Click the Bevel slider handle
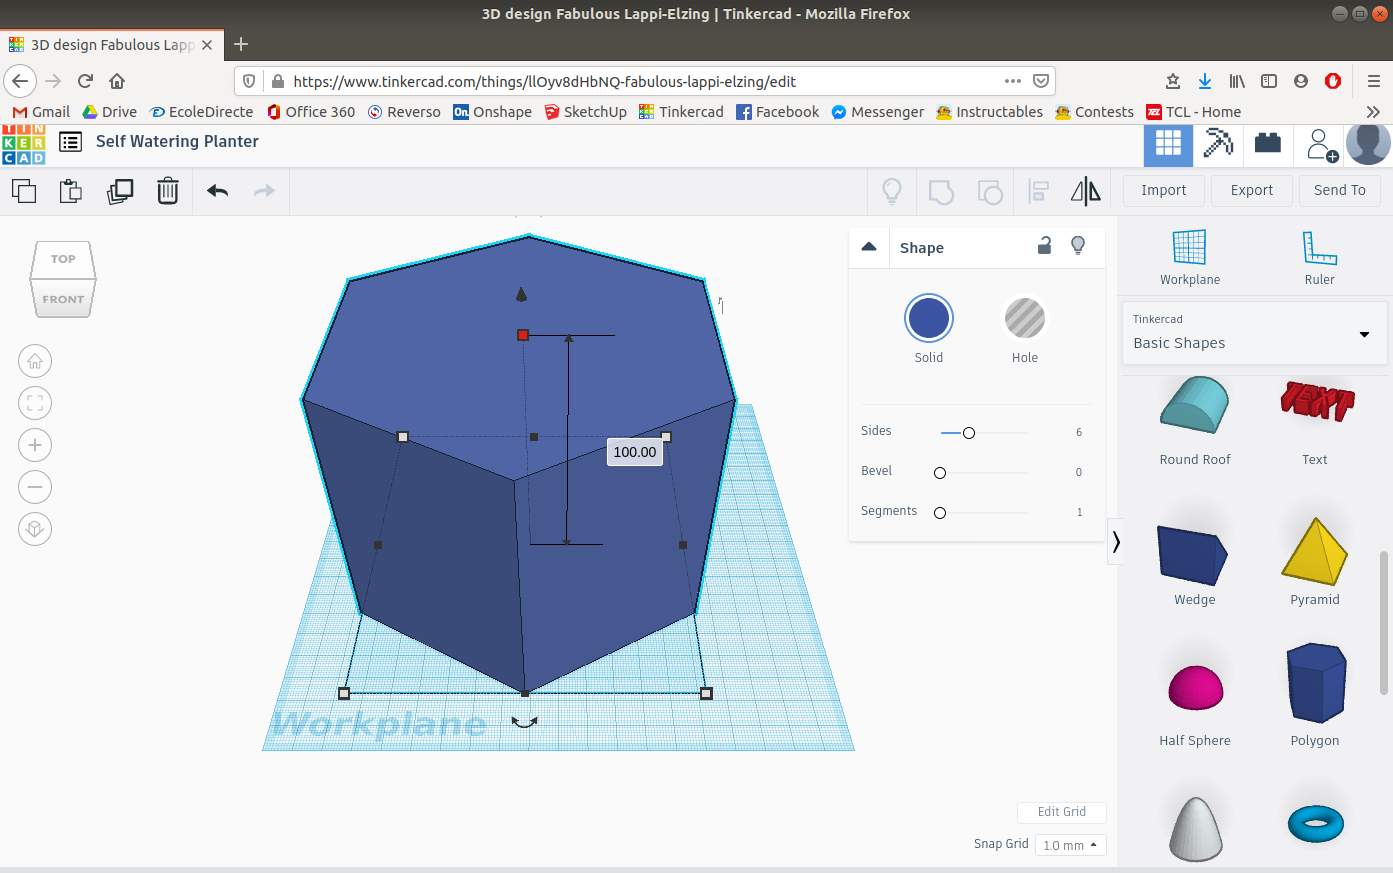This screenshot has height=873, width=1393. tap(940, 473)
